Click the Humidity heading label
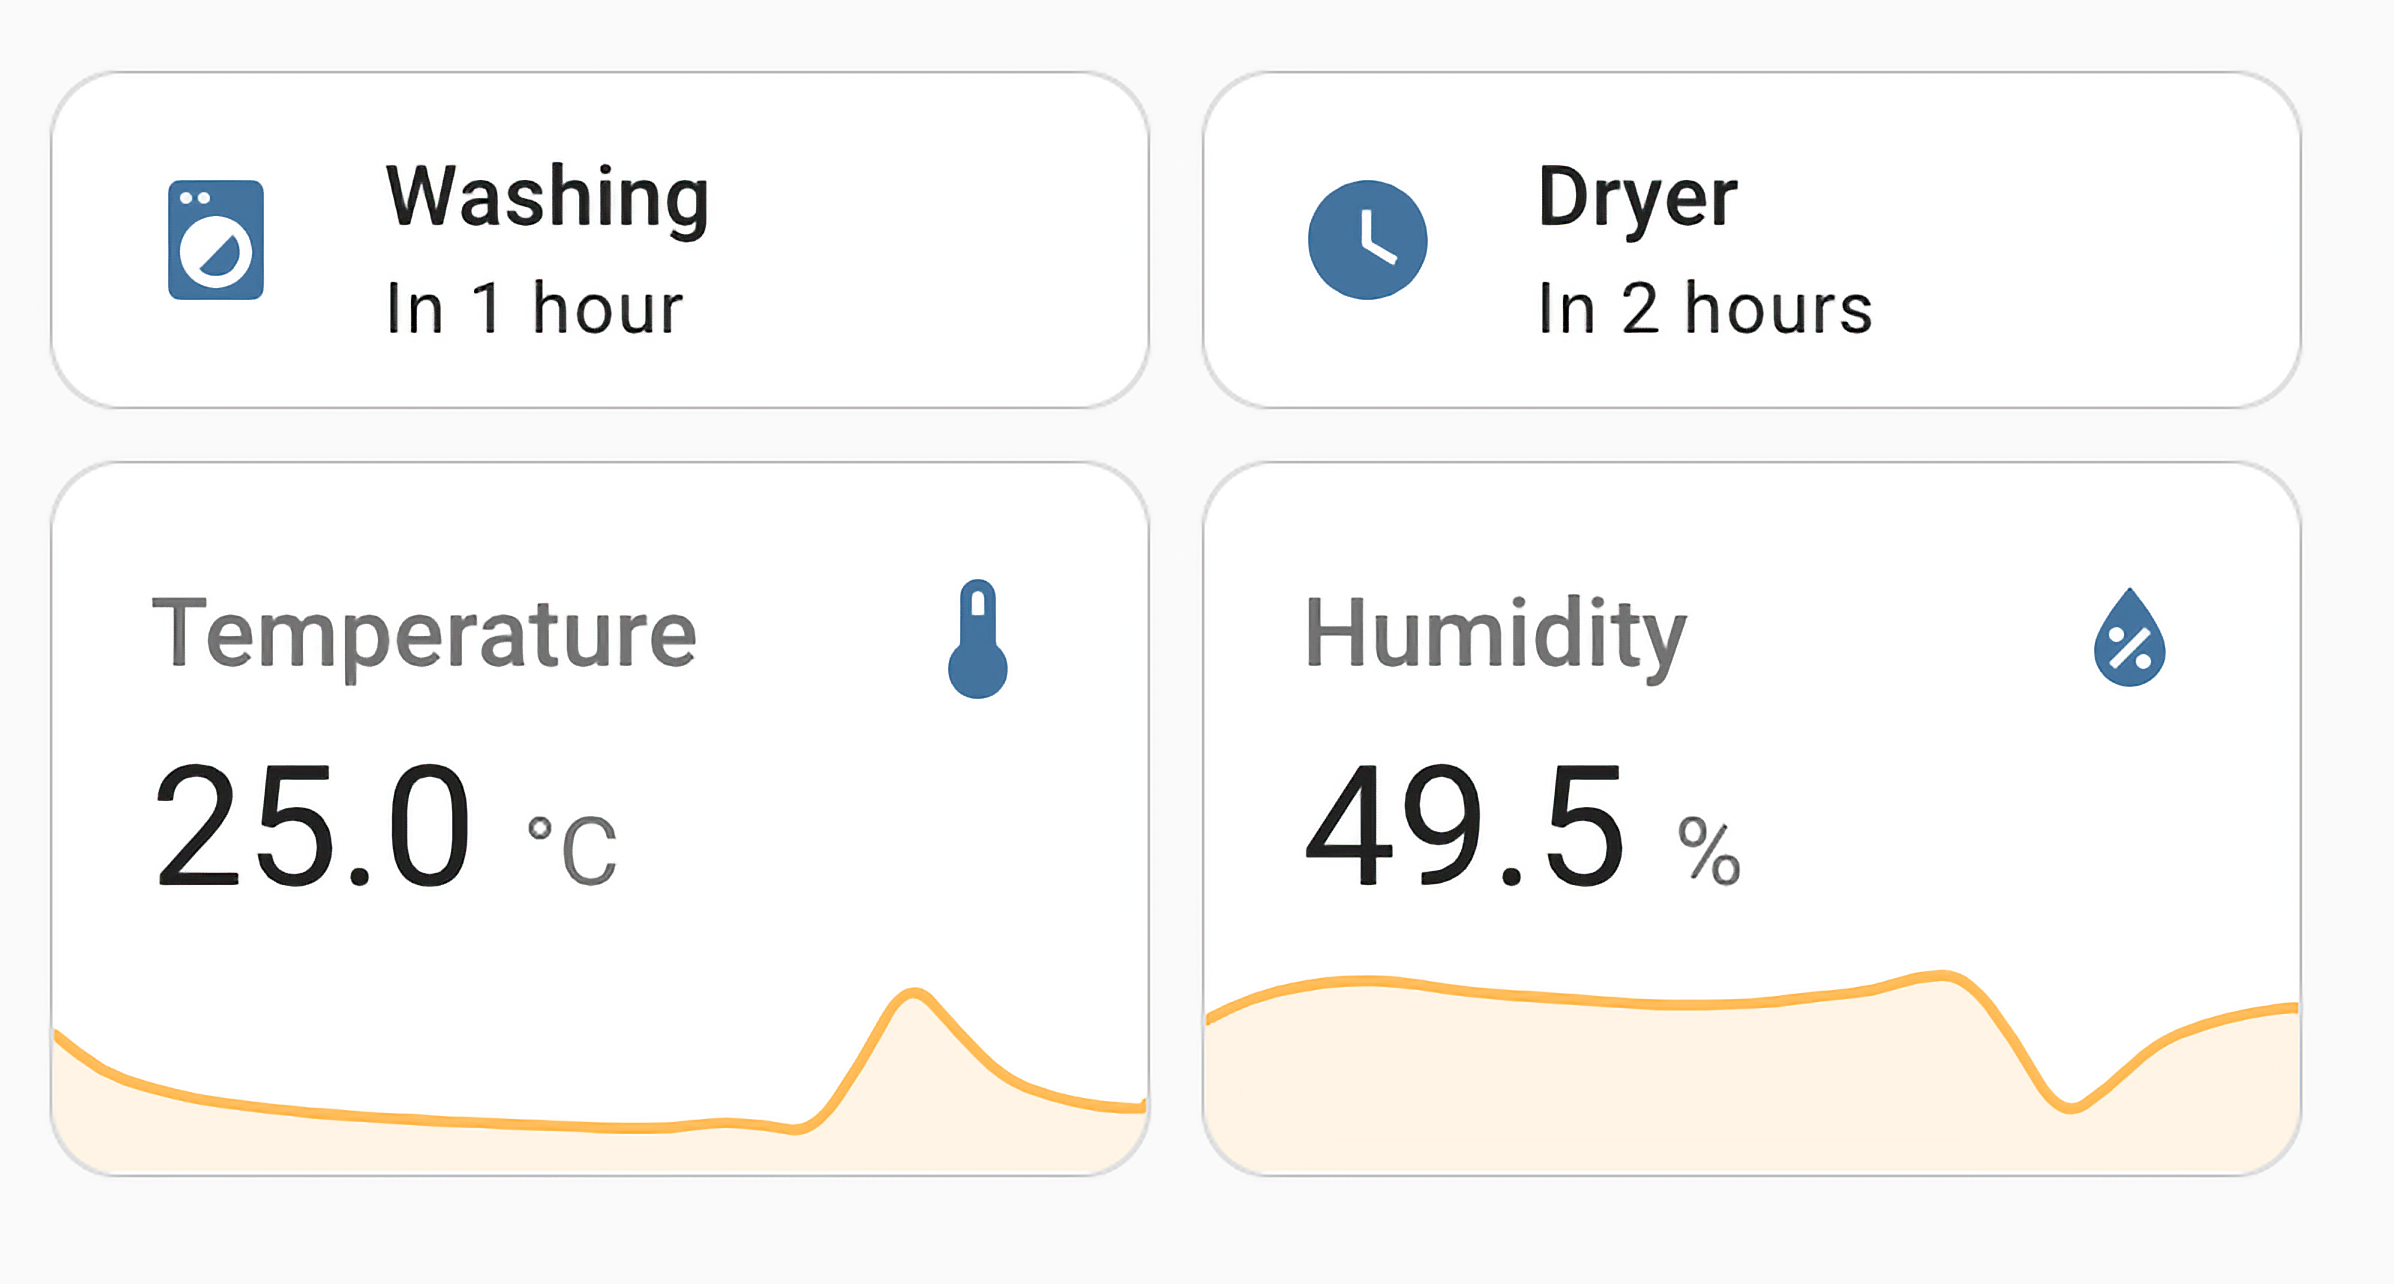Image resolution: width=2394 pixels, height=1284 pixels. click(x=1496, y=636)
